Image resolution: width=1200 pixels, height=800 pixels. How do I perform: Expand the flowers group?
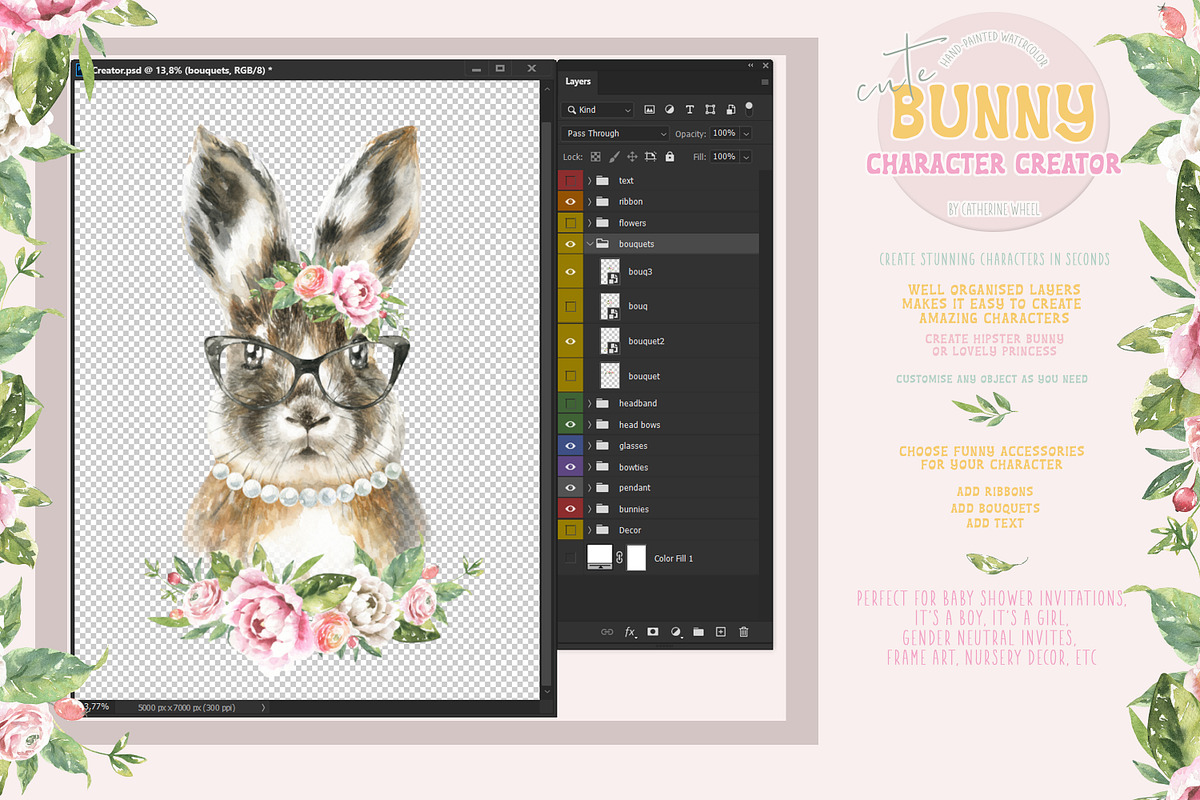(590, 223)
